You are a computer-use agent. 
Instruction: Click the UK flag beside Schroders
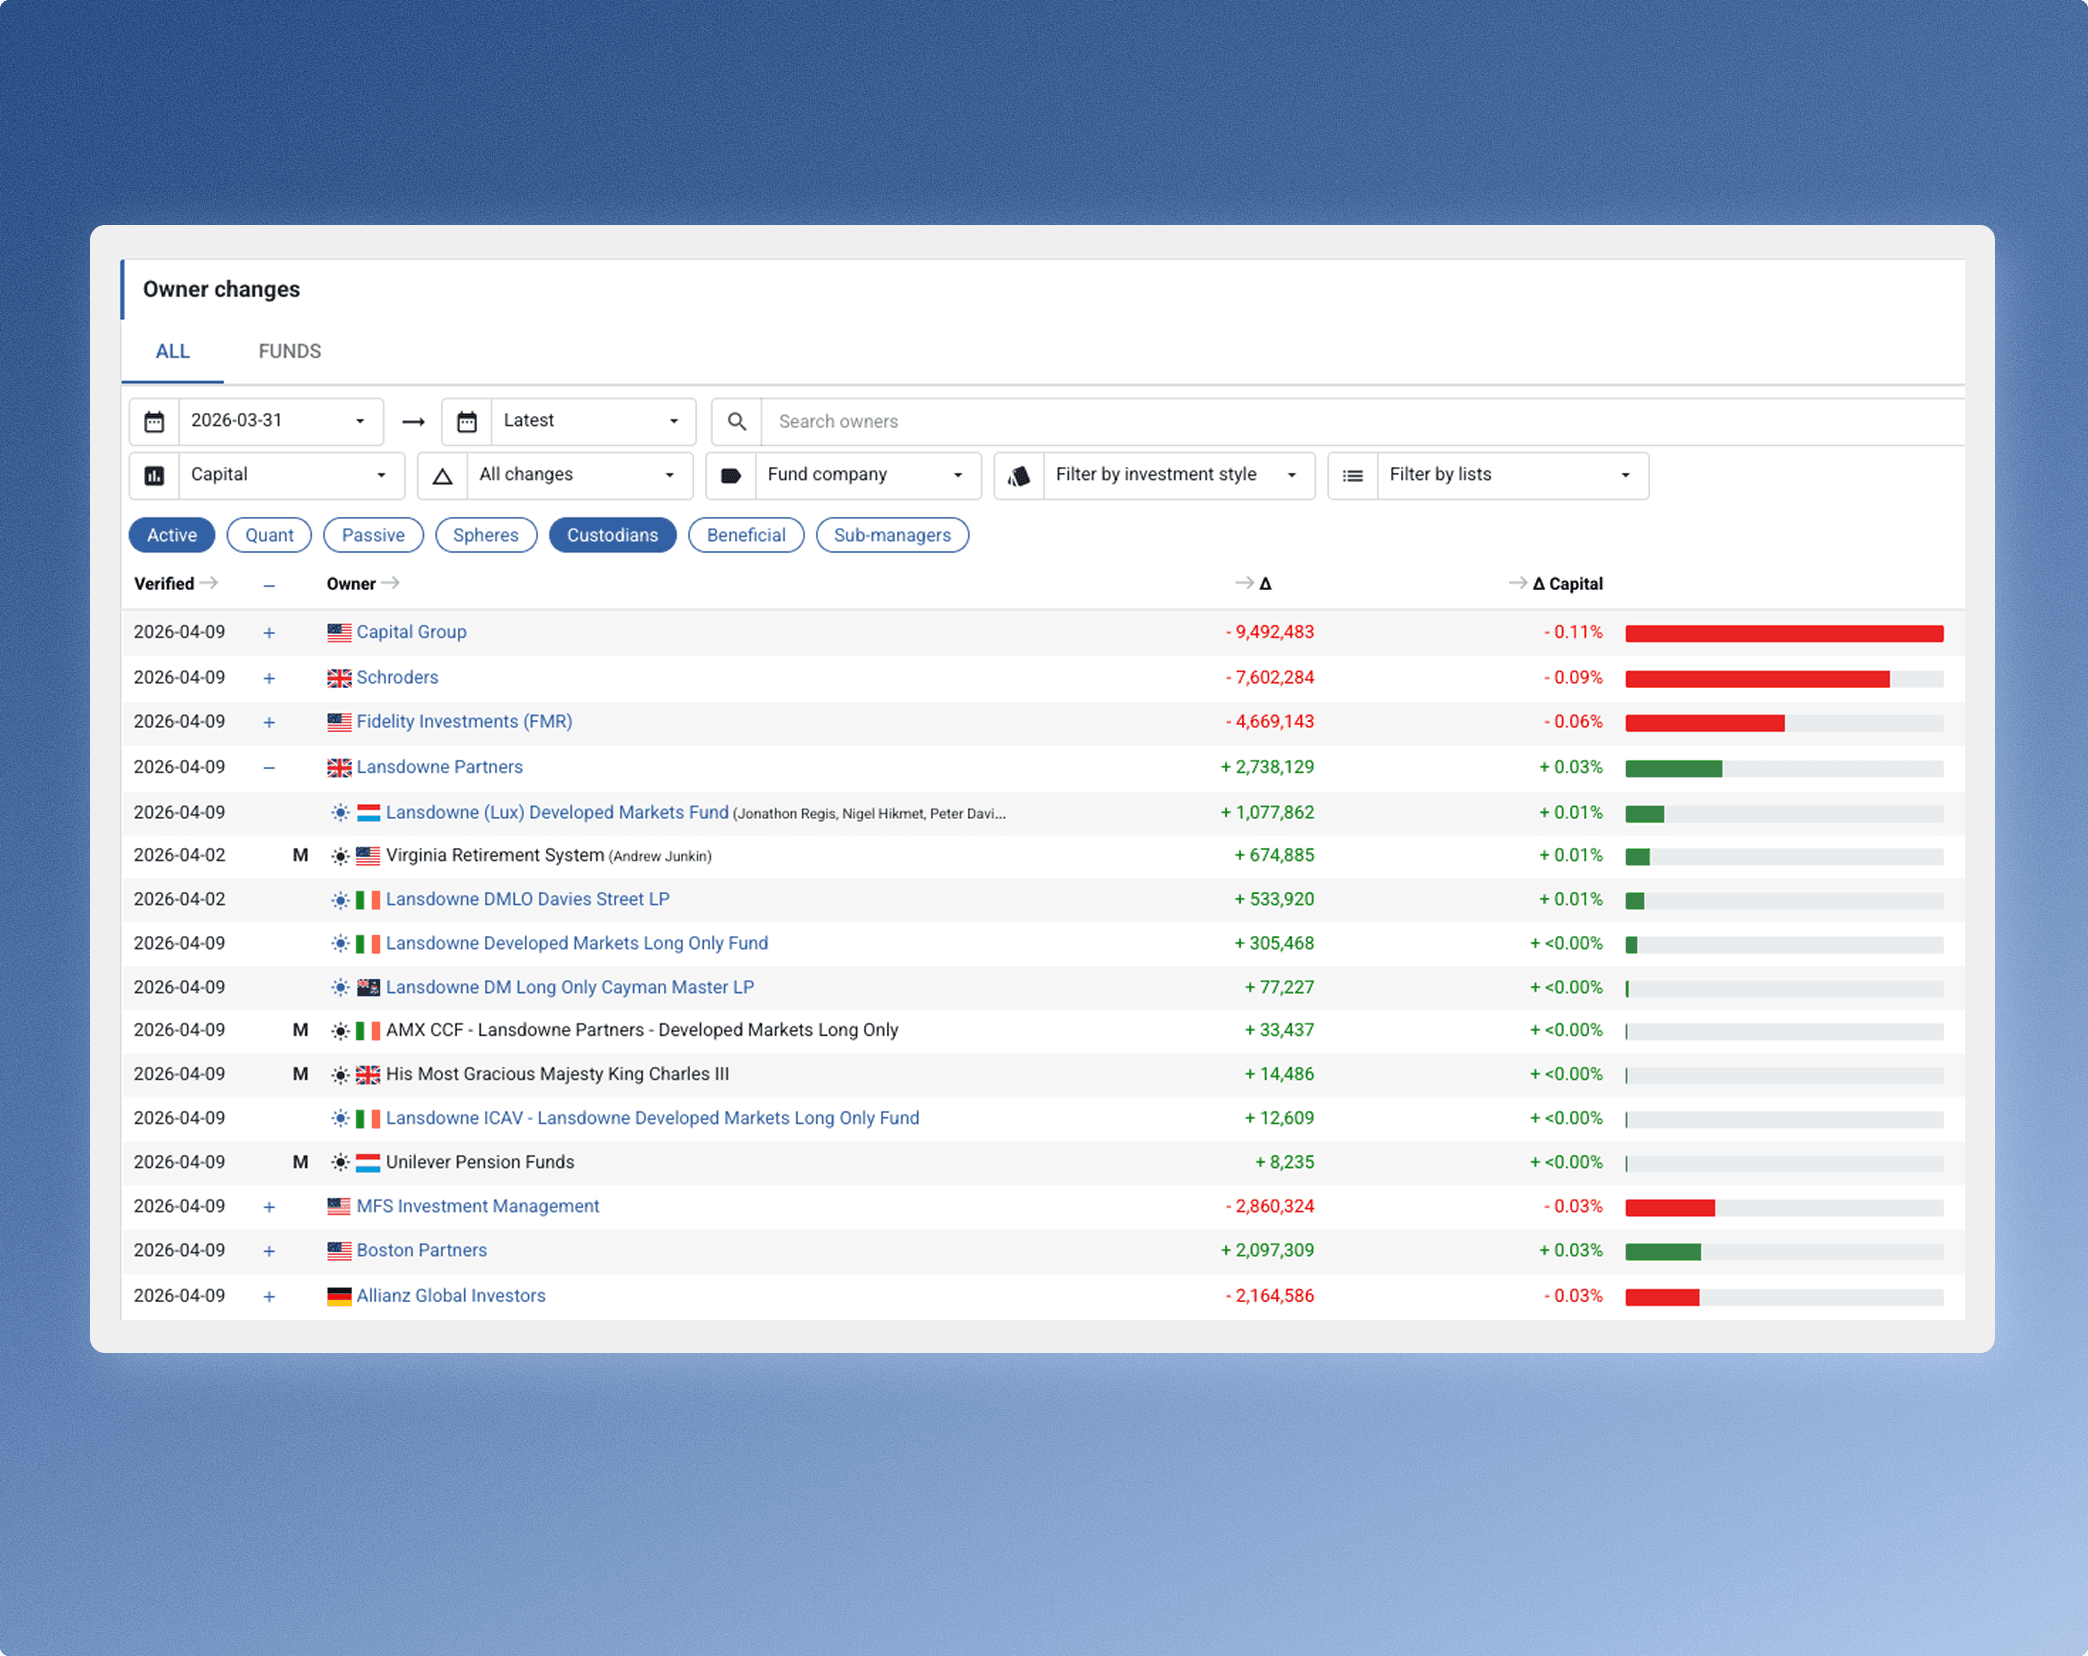tap(339, 678)
